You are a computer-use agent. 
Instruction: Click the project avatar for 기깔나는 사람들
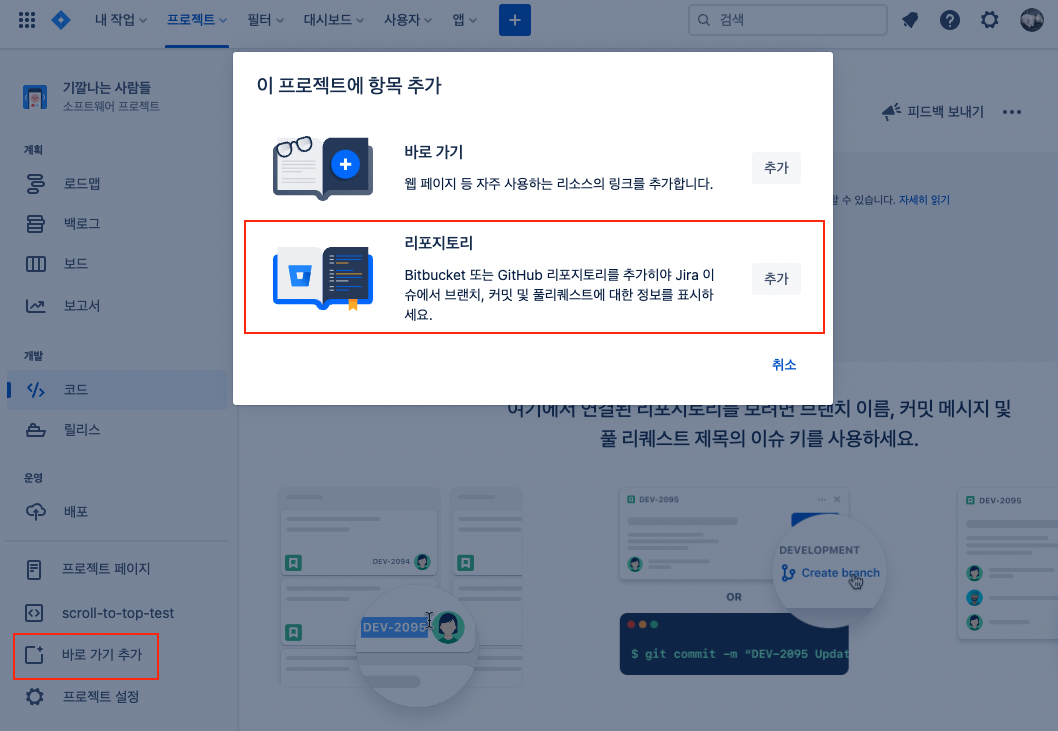[x=35, y=97]
